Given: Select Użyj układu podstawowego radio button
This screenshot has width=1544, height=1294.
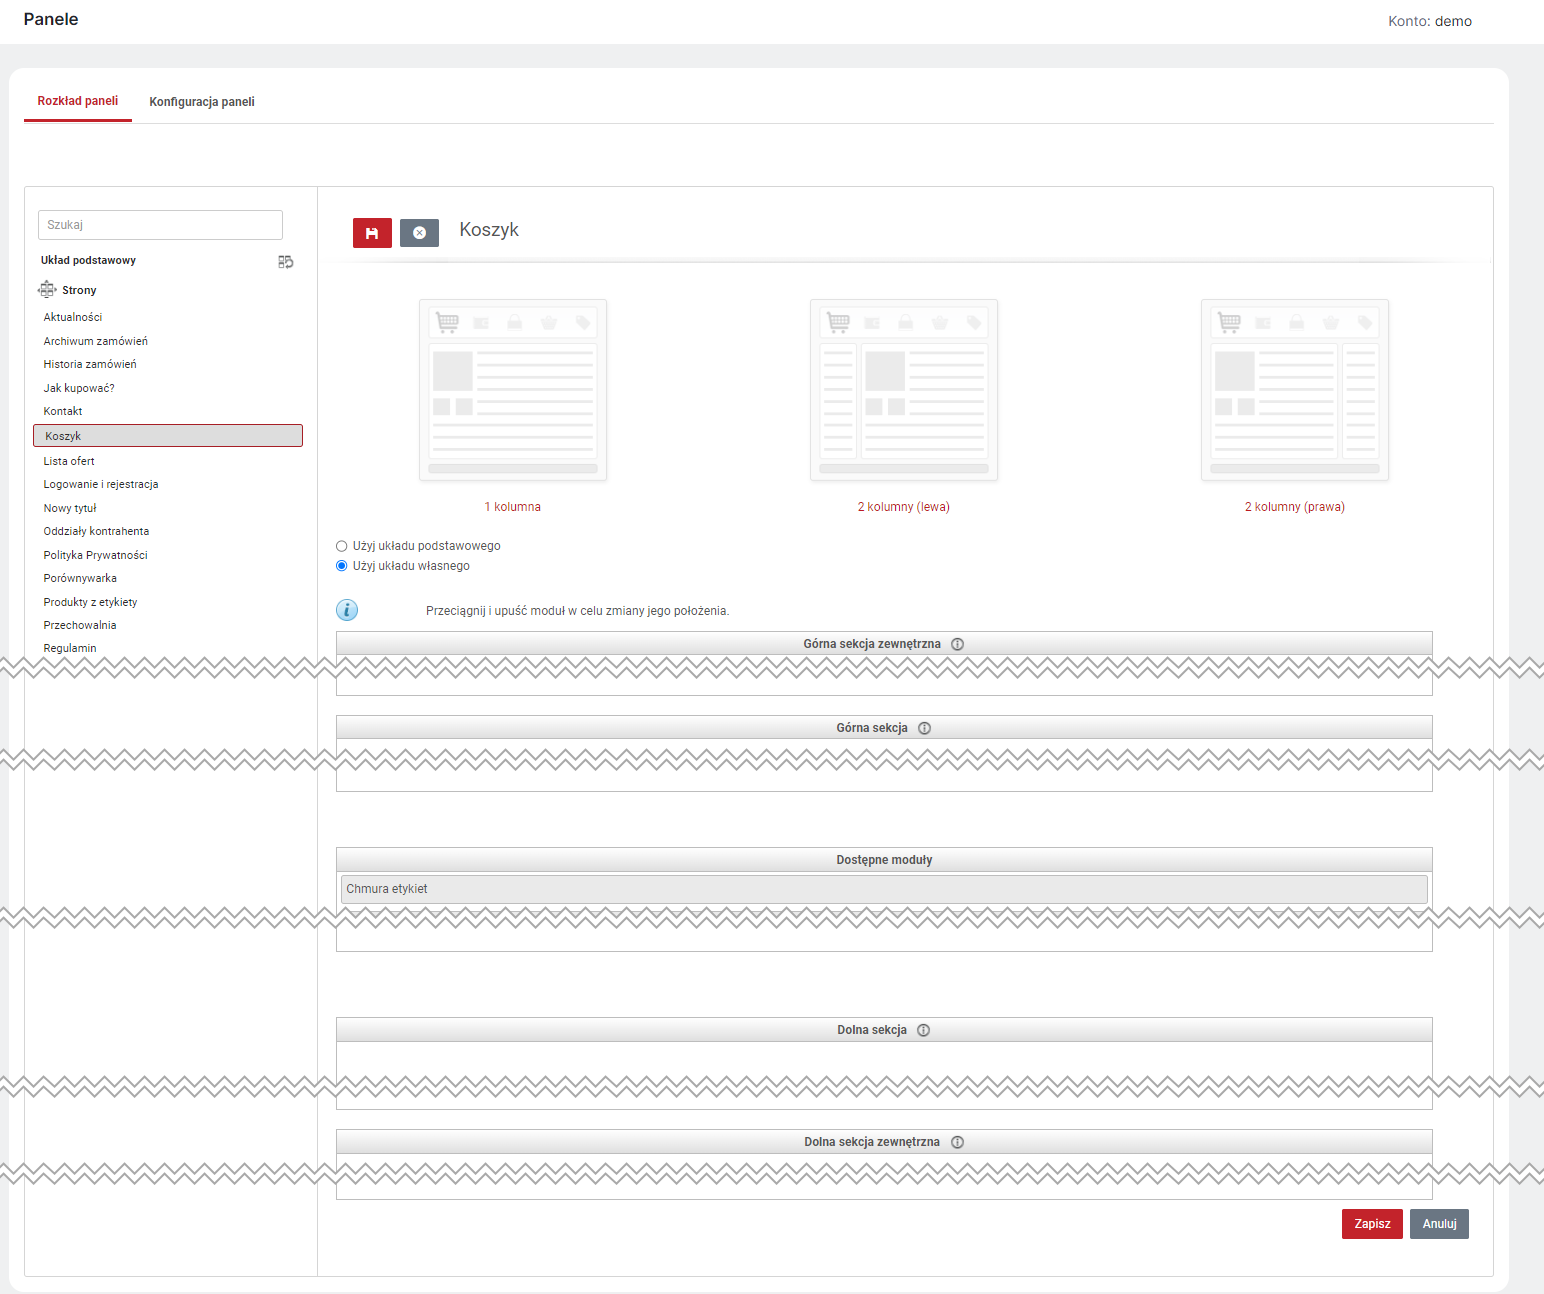Looking at the screenshot, I should pyautogui.click(x=342, y=546).
